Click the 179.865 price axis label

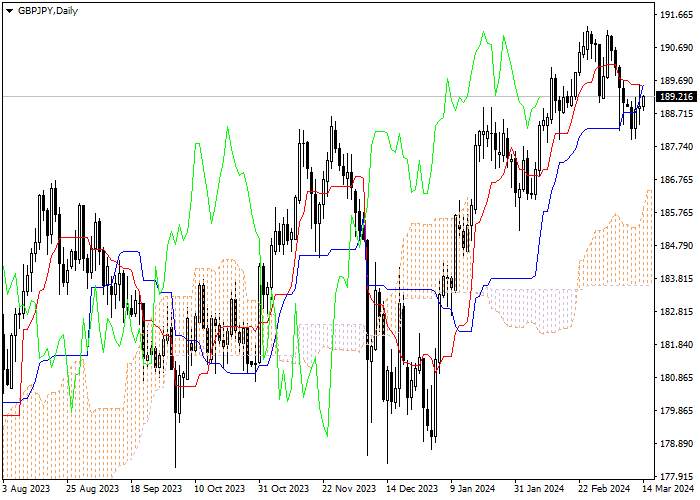676,411
